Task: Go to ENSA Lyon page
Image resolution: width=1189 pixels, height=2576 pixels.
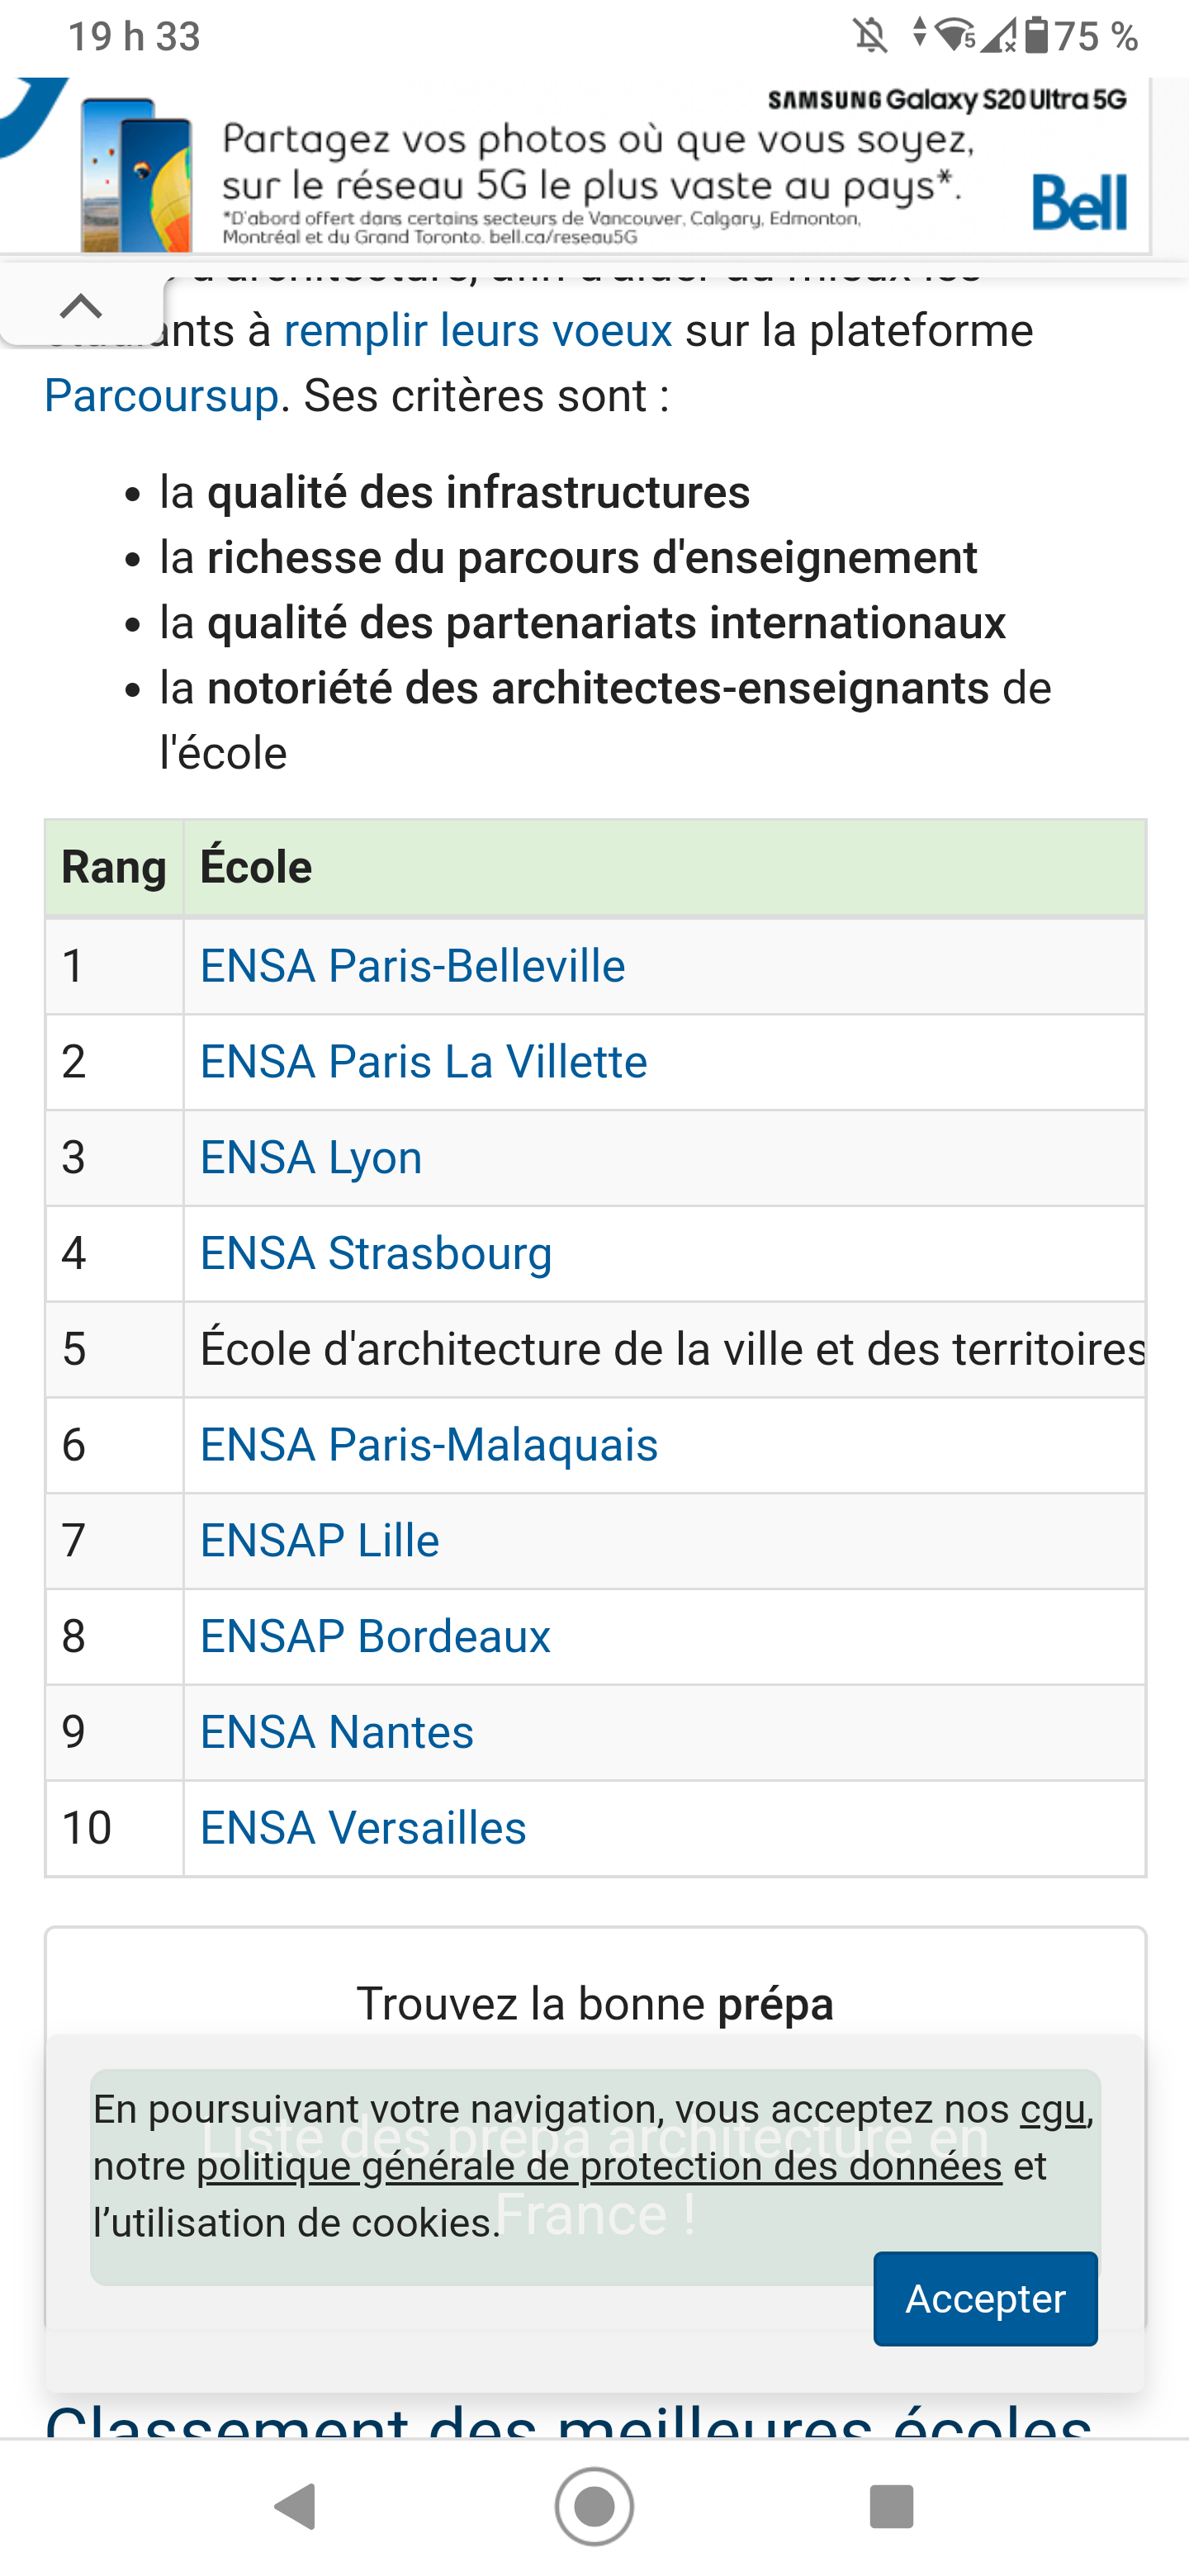Action: (x=311, y=1158)
